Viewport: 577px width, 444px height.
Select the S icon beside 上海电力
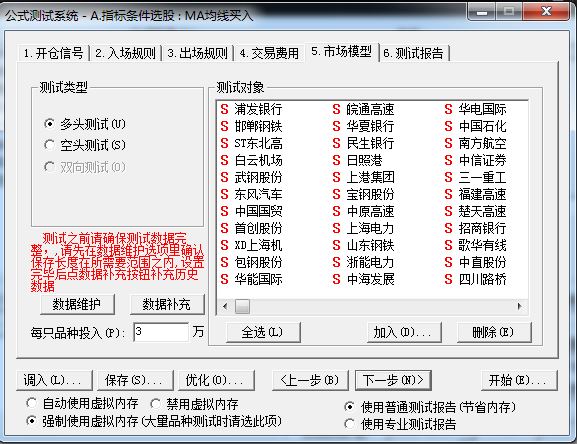(x=336, y=228)
